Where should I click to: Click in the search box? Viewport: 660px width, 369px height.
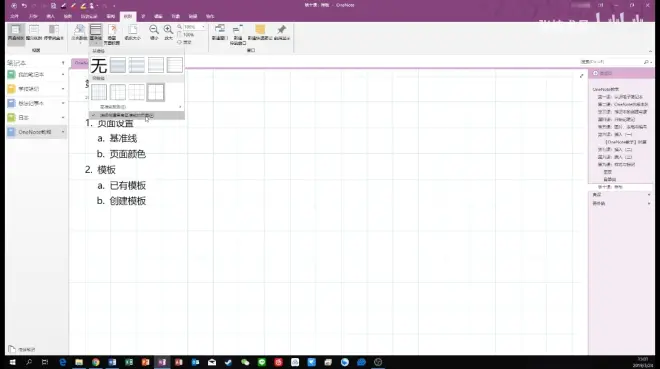(611, 62)
